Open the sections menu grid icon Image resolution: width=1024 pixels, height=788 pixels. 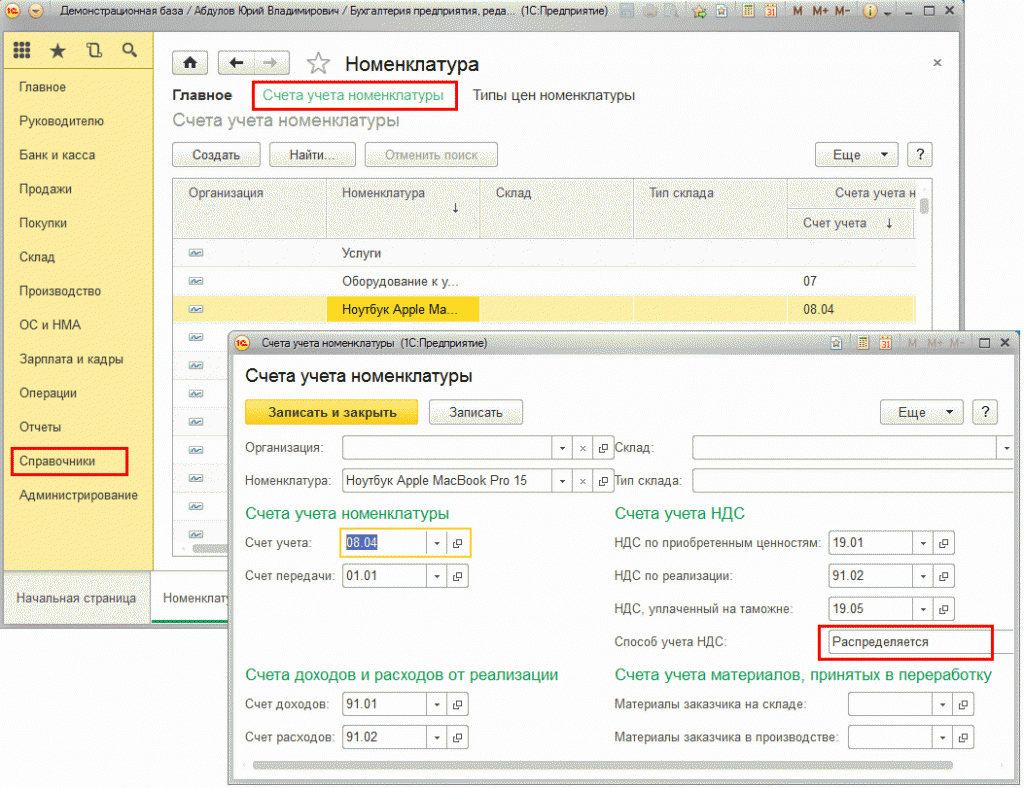pyautogui.click(x=21, y=50)
